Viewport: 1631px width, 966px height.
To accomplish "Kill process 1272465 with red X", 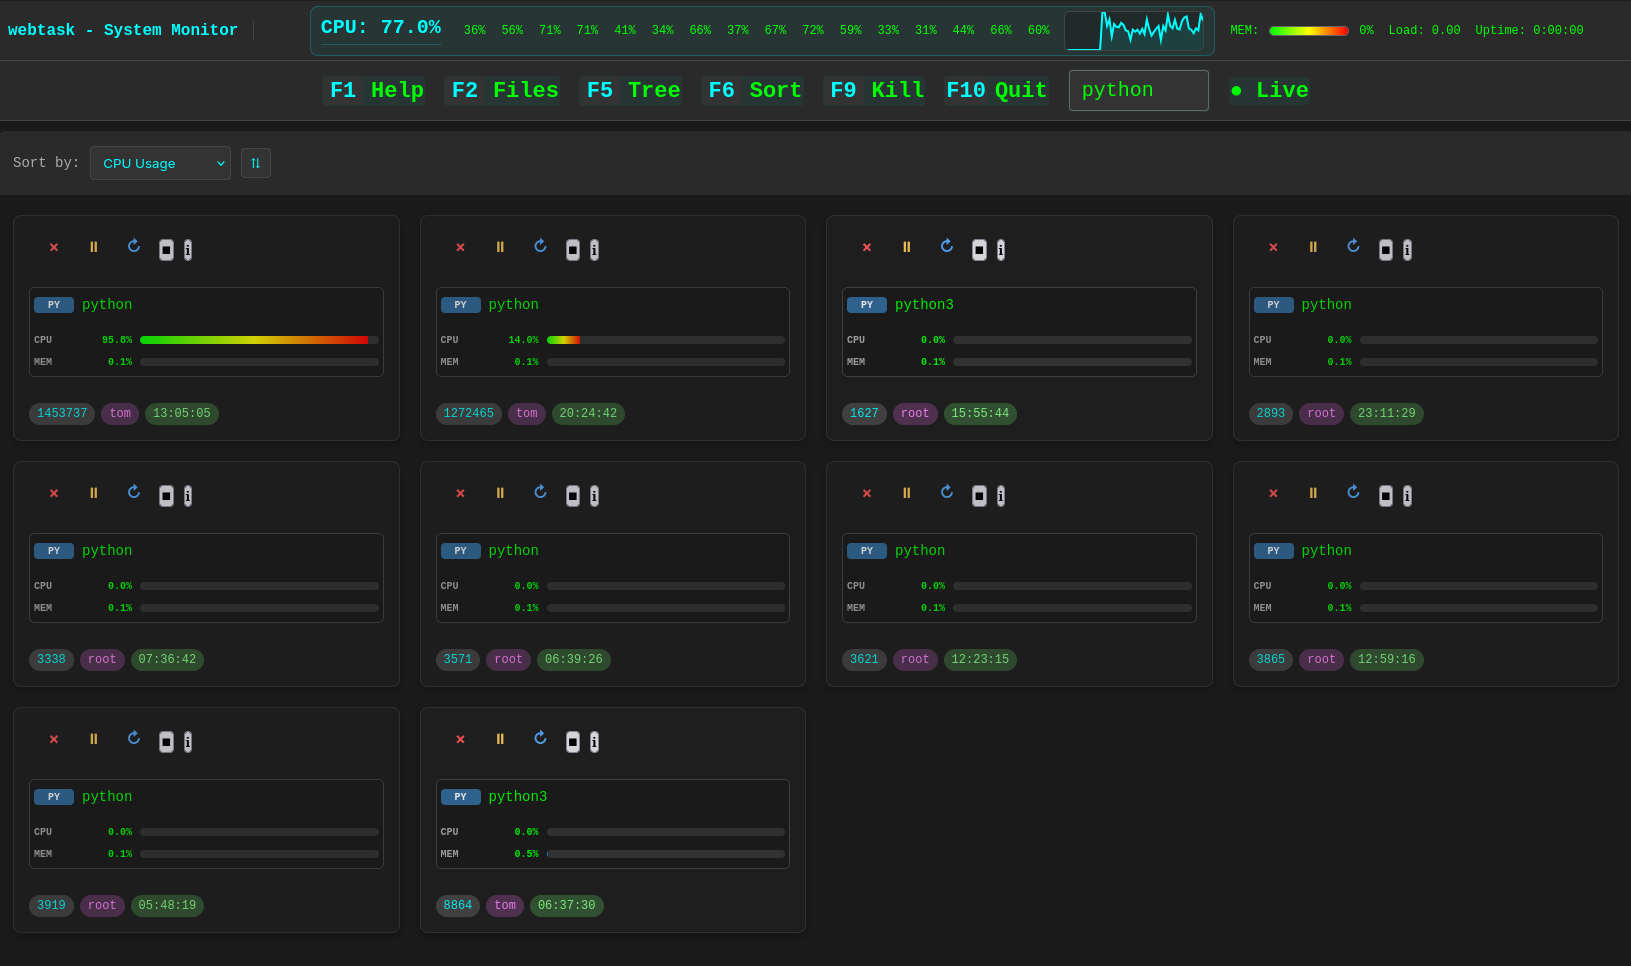I will pyautogui.click(x=460, y=248).
